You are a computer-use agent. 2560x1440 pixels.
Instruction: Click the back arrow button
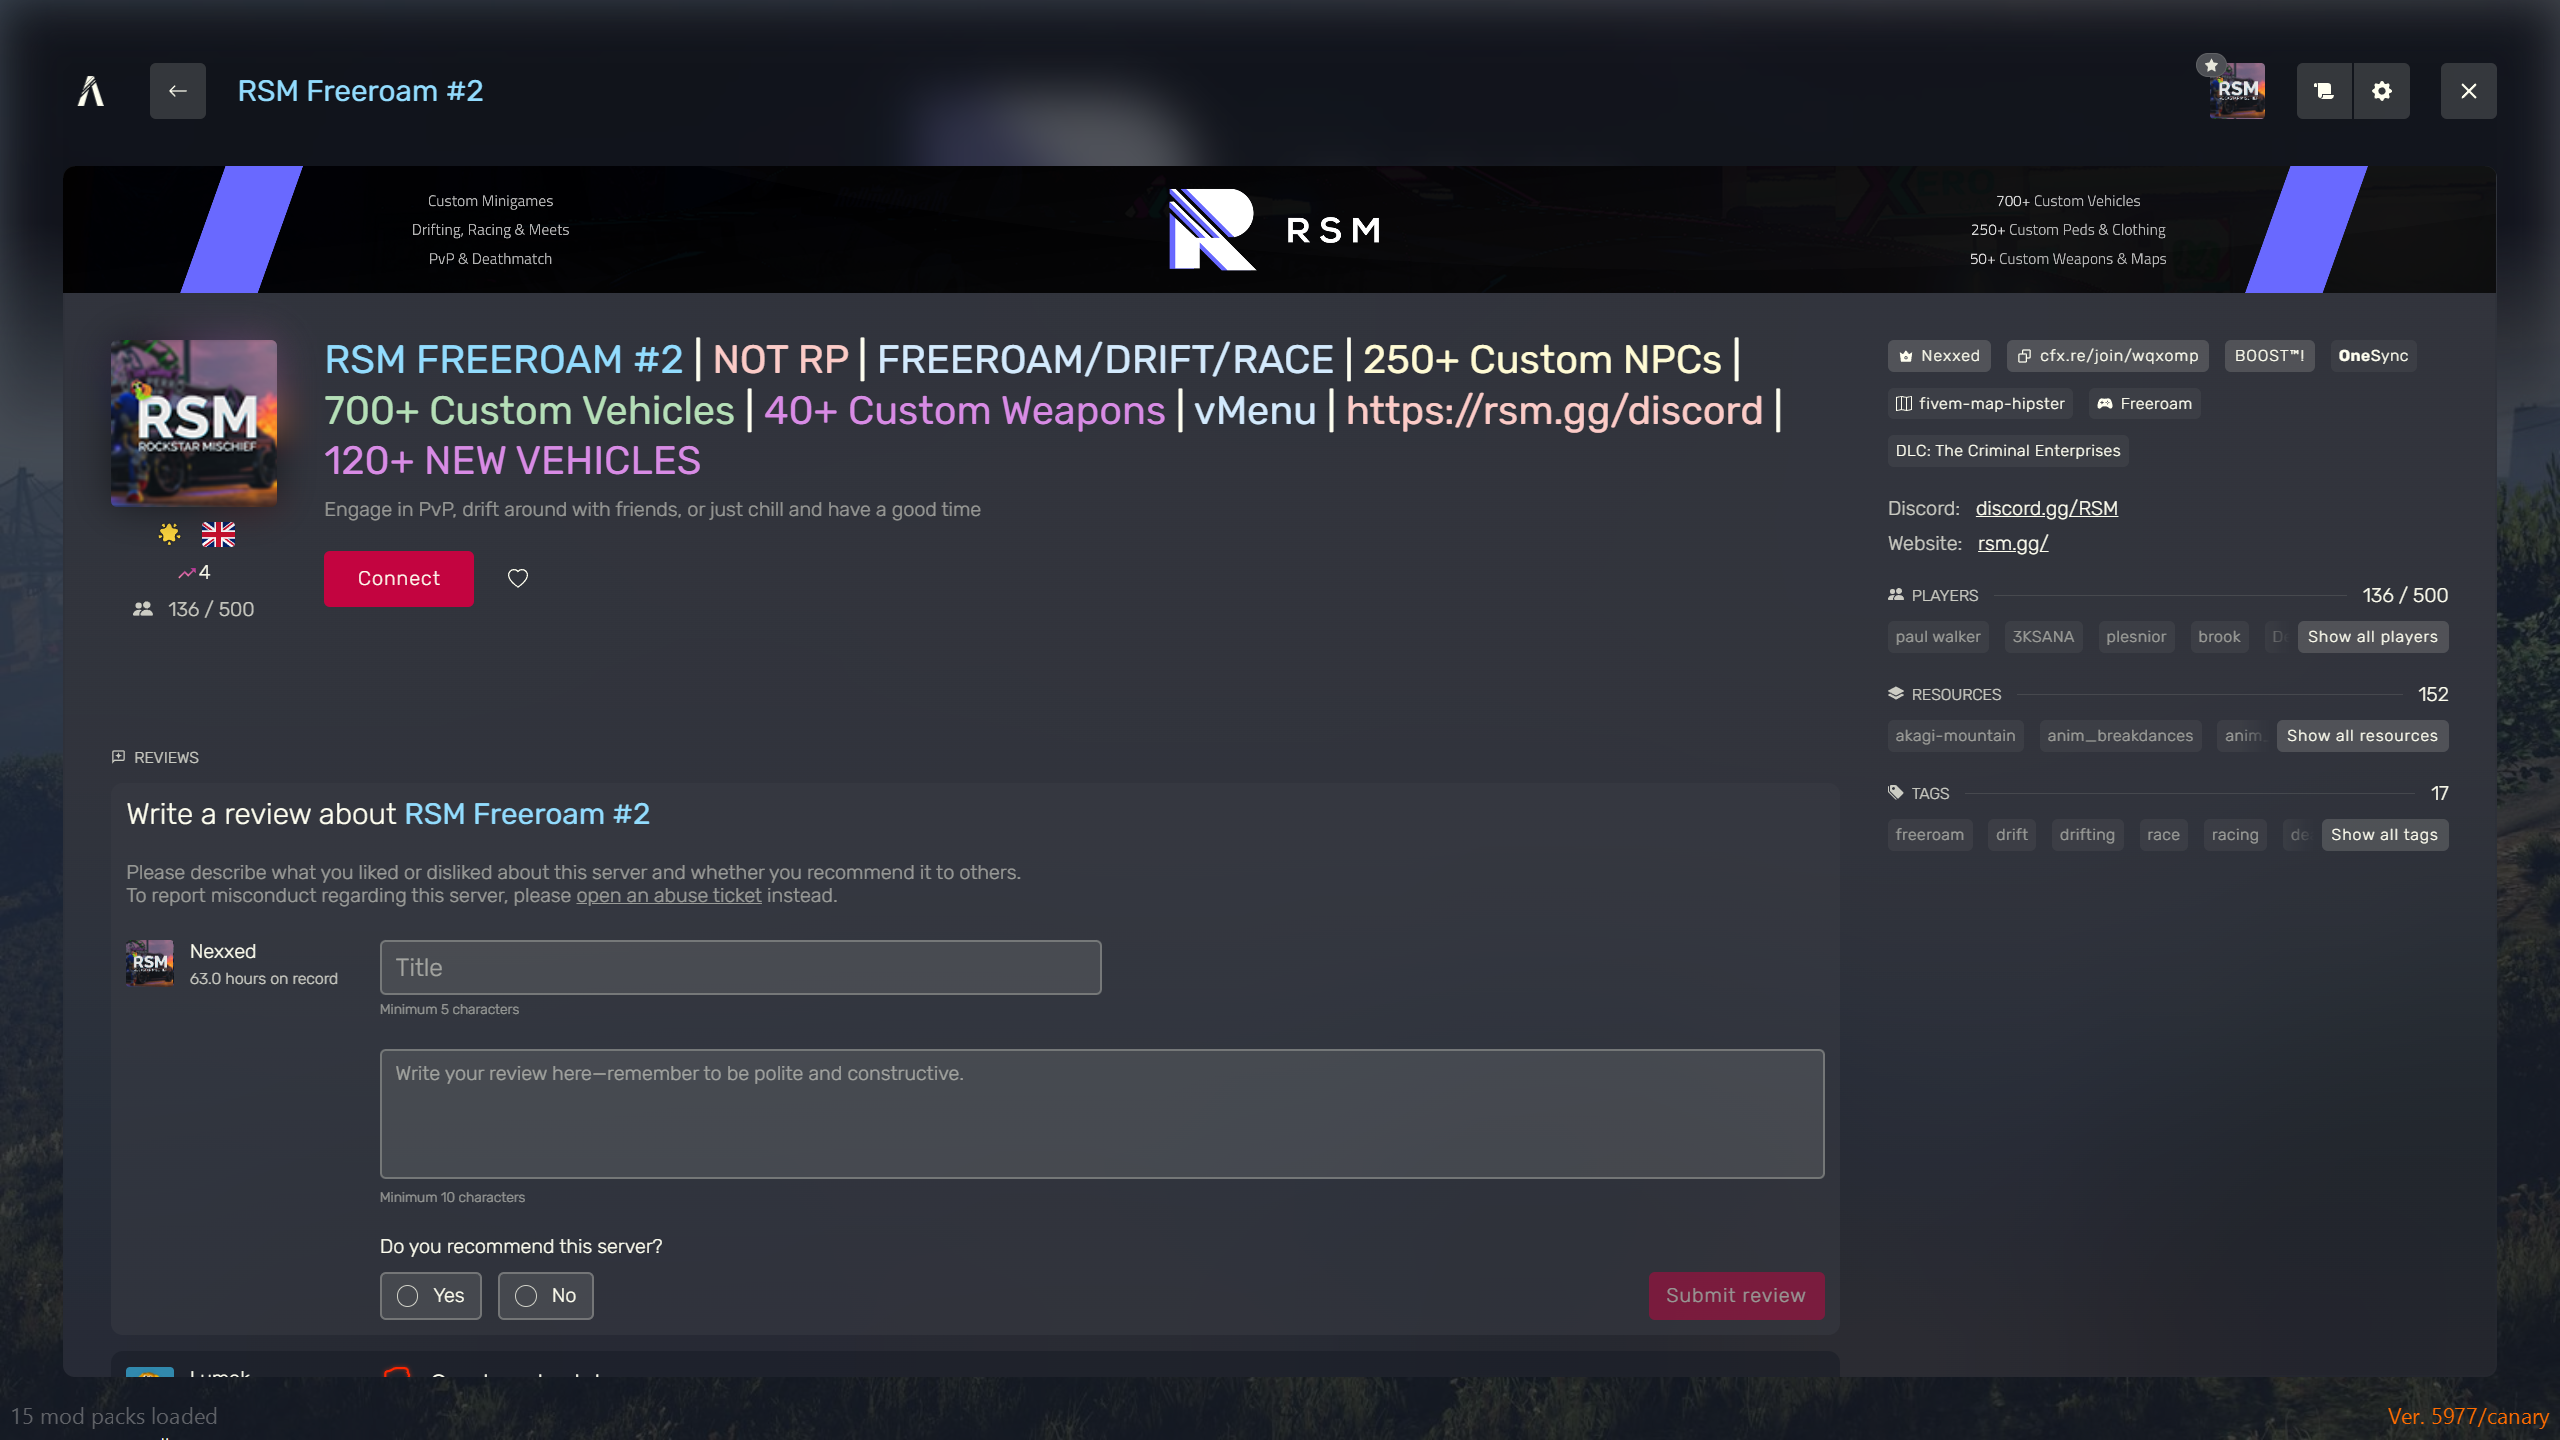tap(178, 91)
